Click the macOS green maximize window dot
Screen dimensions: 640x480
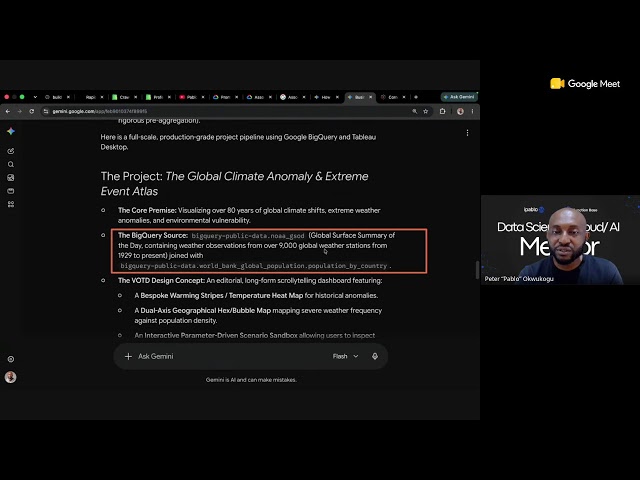tap(22, 97)
